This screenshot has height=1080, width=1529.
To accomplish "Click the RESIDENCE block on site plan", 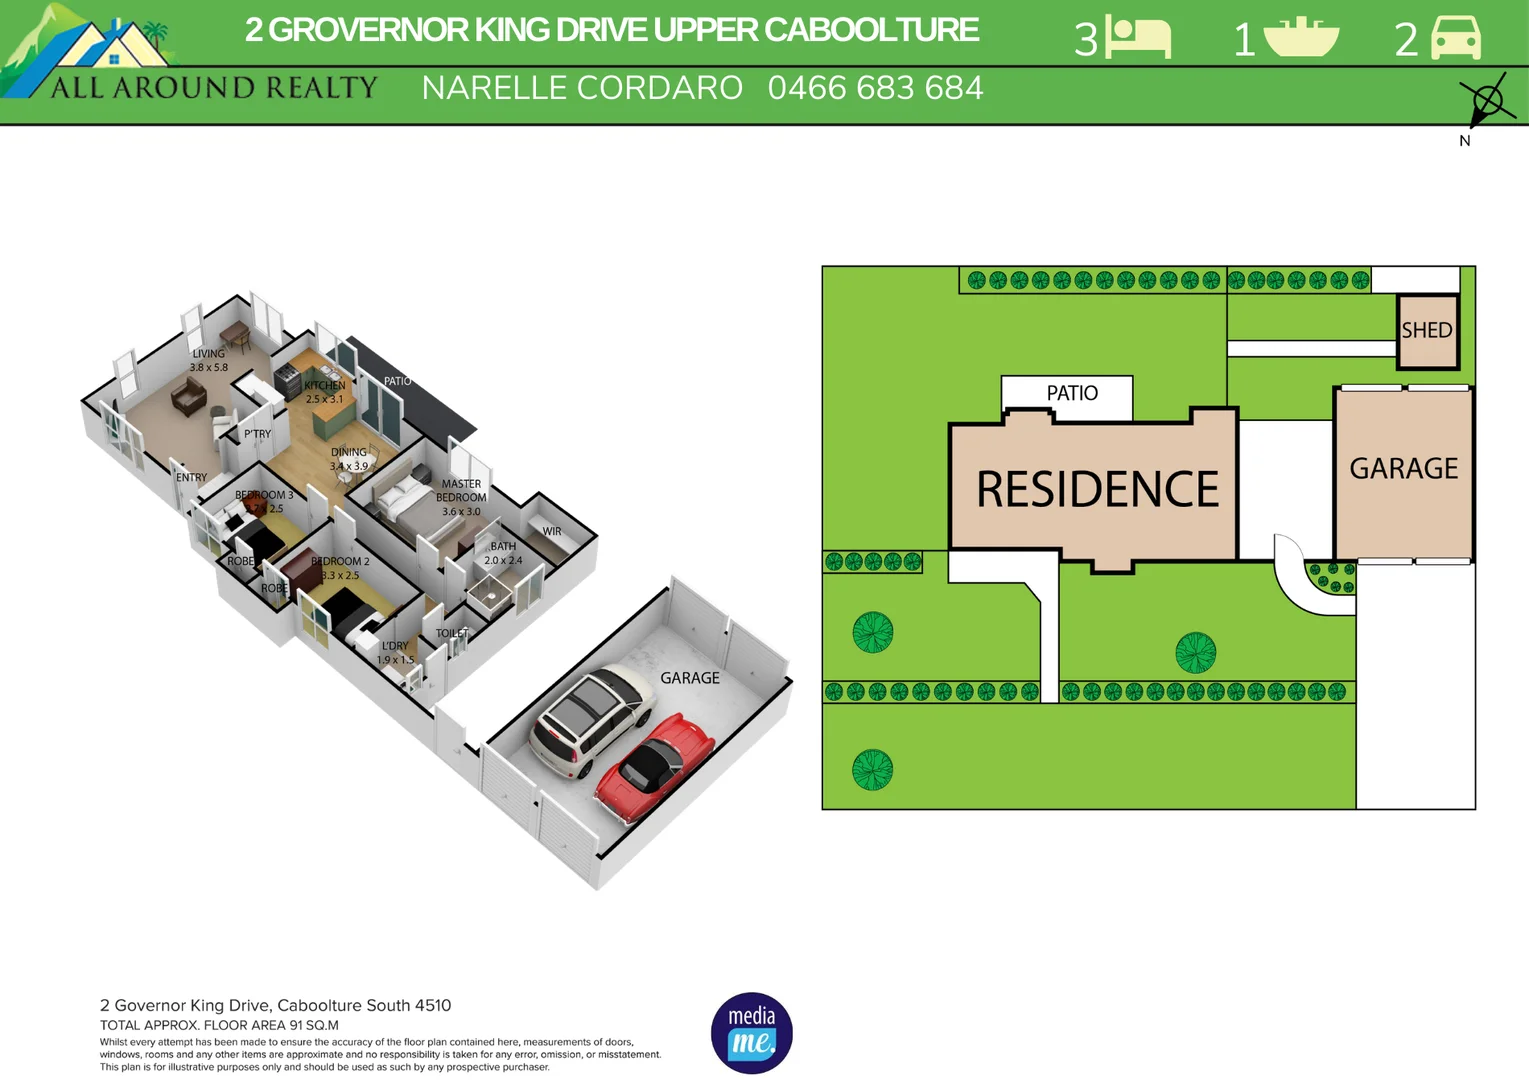I will click(x=1096, y=489).
